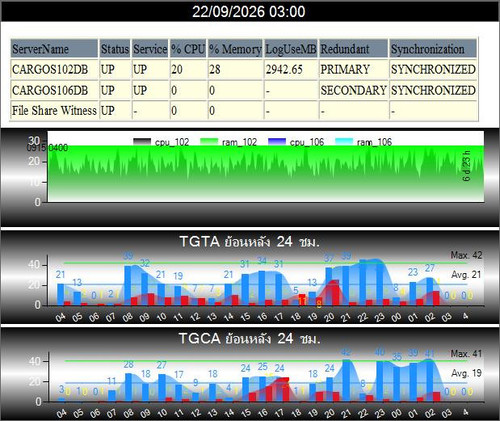This screenshot has width=500, height=421.
Task: Click memory value 28 for CARGOS102DB
Action: [215, 70]
